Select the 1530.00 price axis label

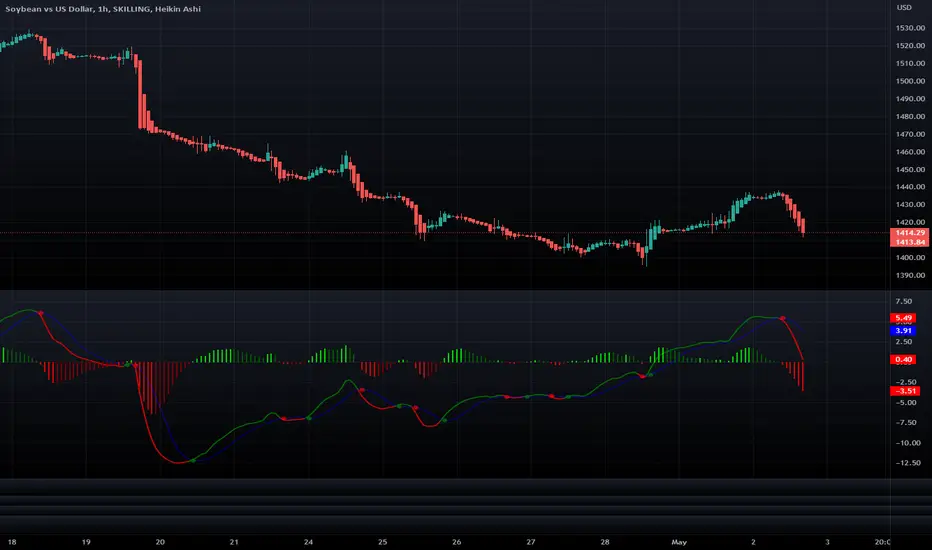[x=910, y=28]
